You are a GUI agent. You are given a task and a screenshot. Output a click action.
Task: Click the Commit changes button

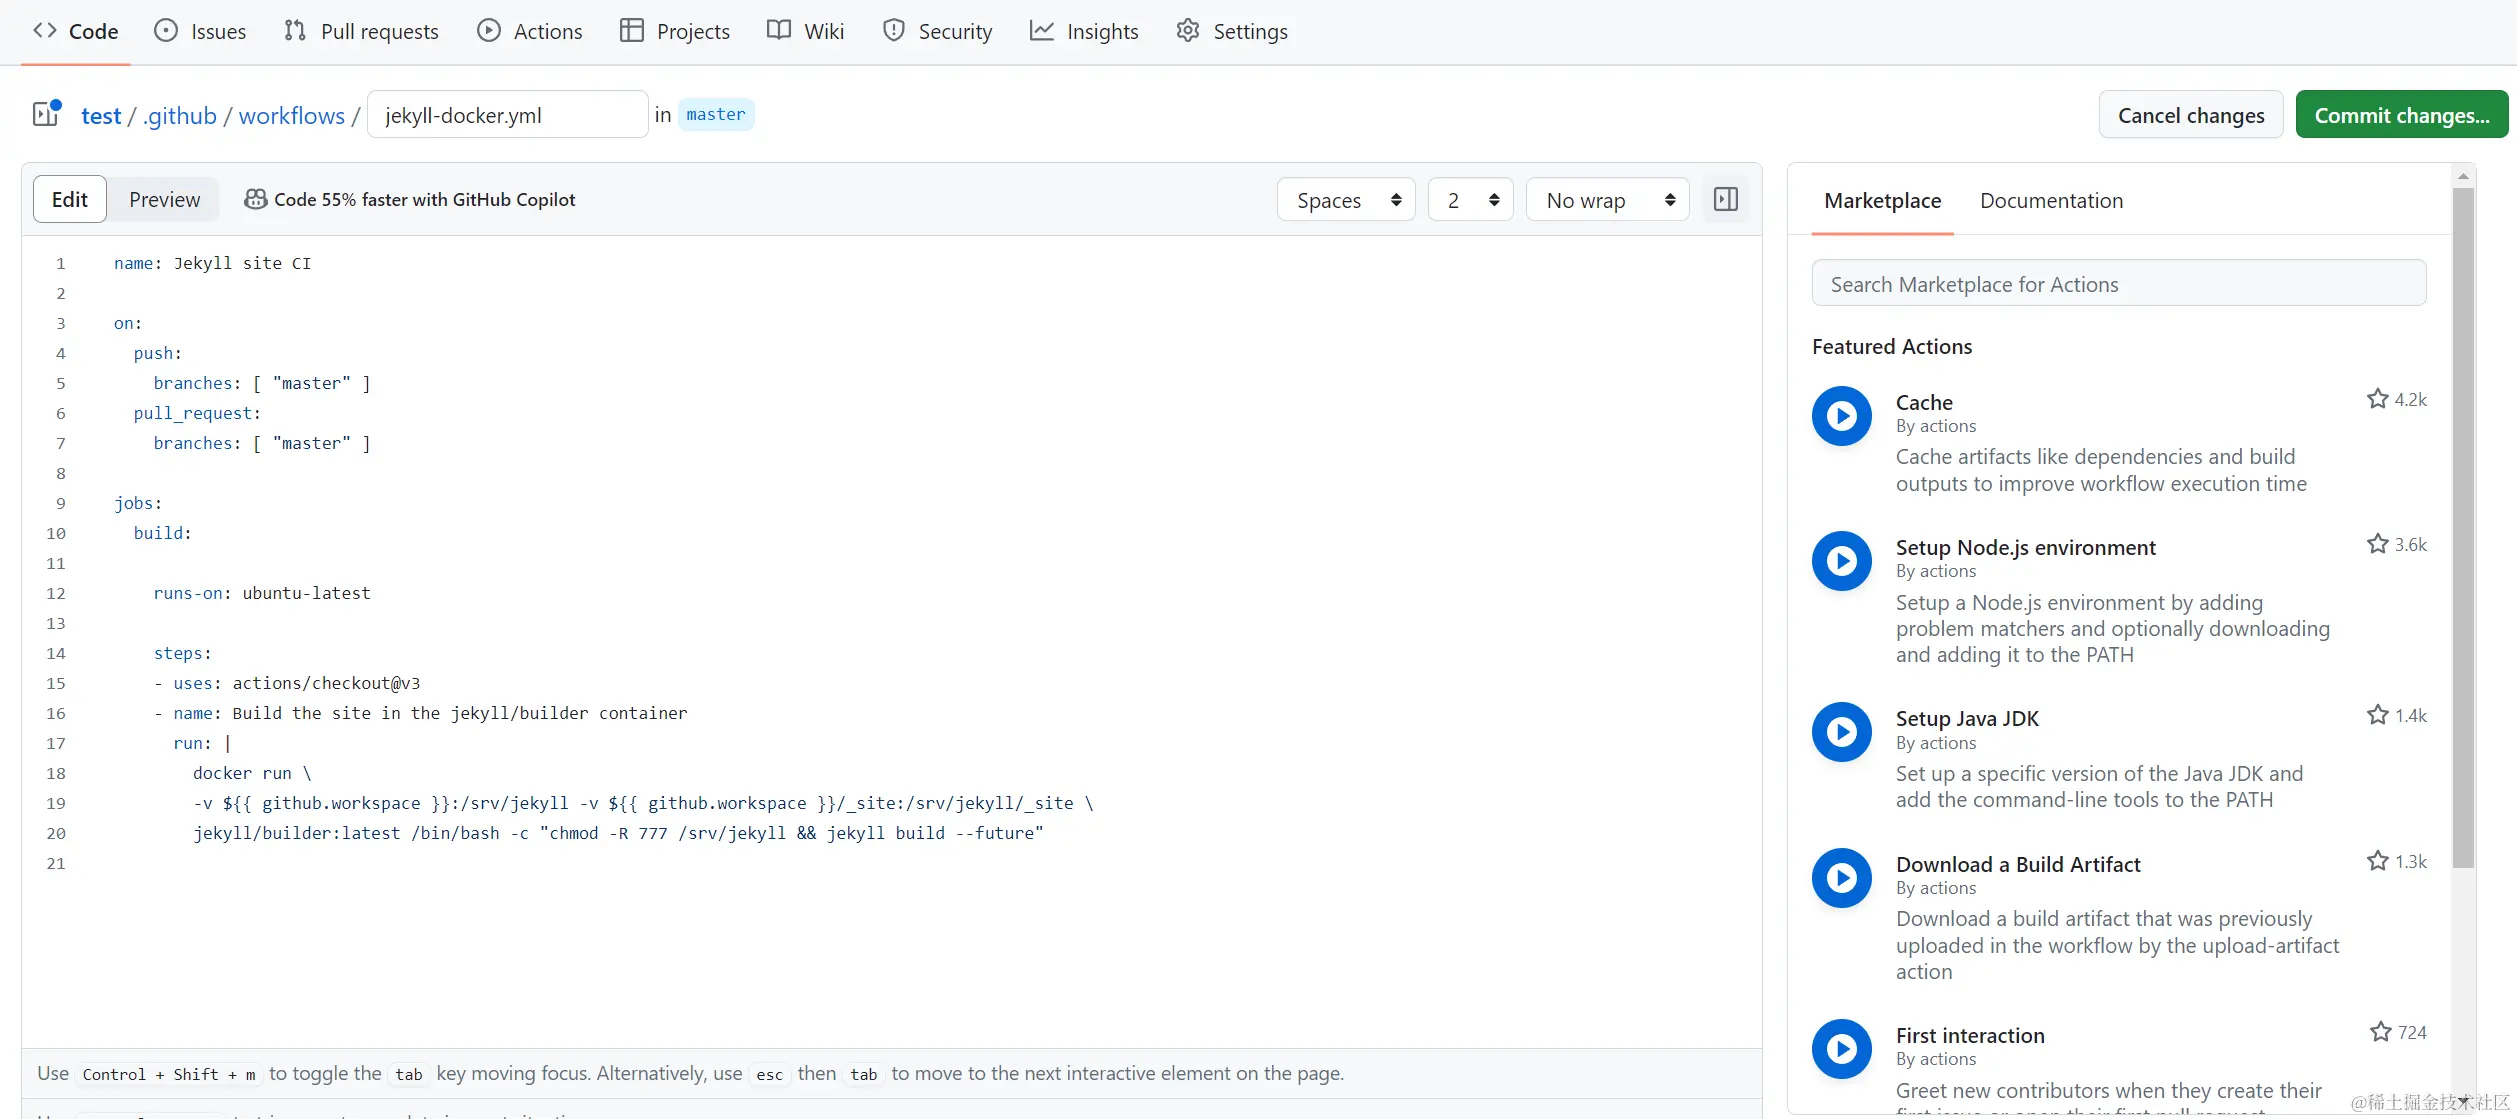pyautogui.click(x=2402, y=115)
